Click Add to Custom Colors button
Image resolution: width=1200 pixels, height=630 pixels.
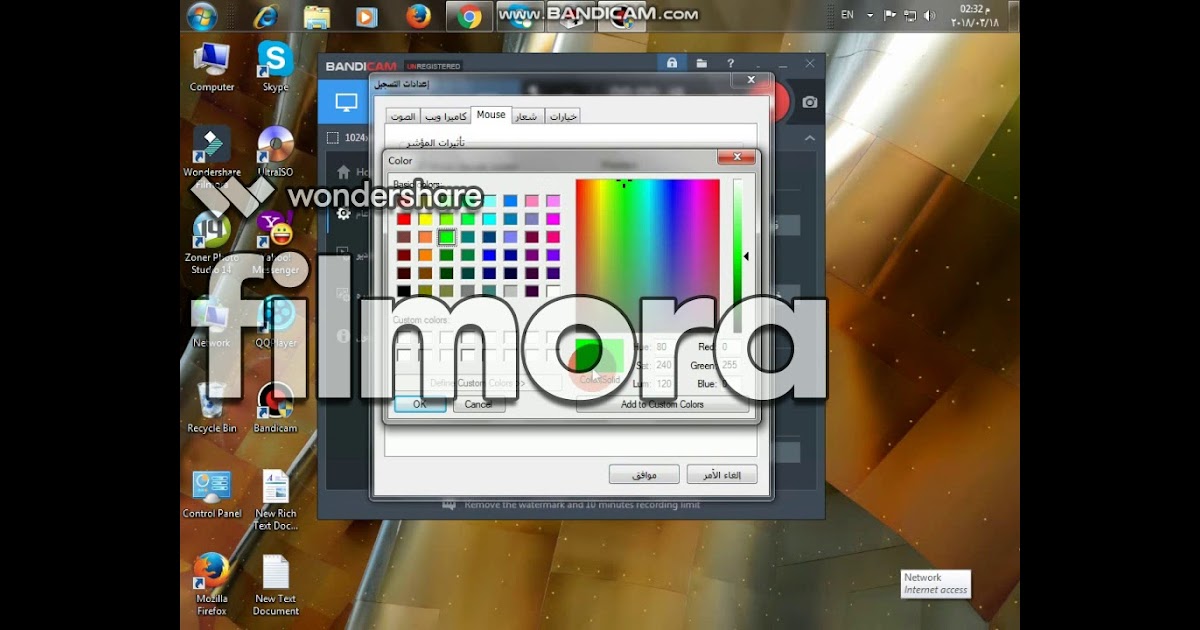[662, 404]
